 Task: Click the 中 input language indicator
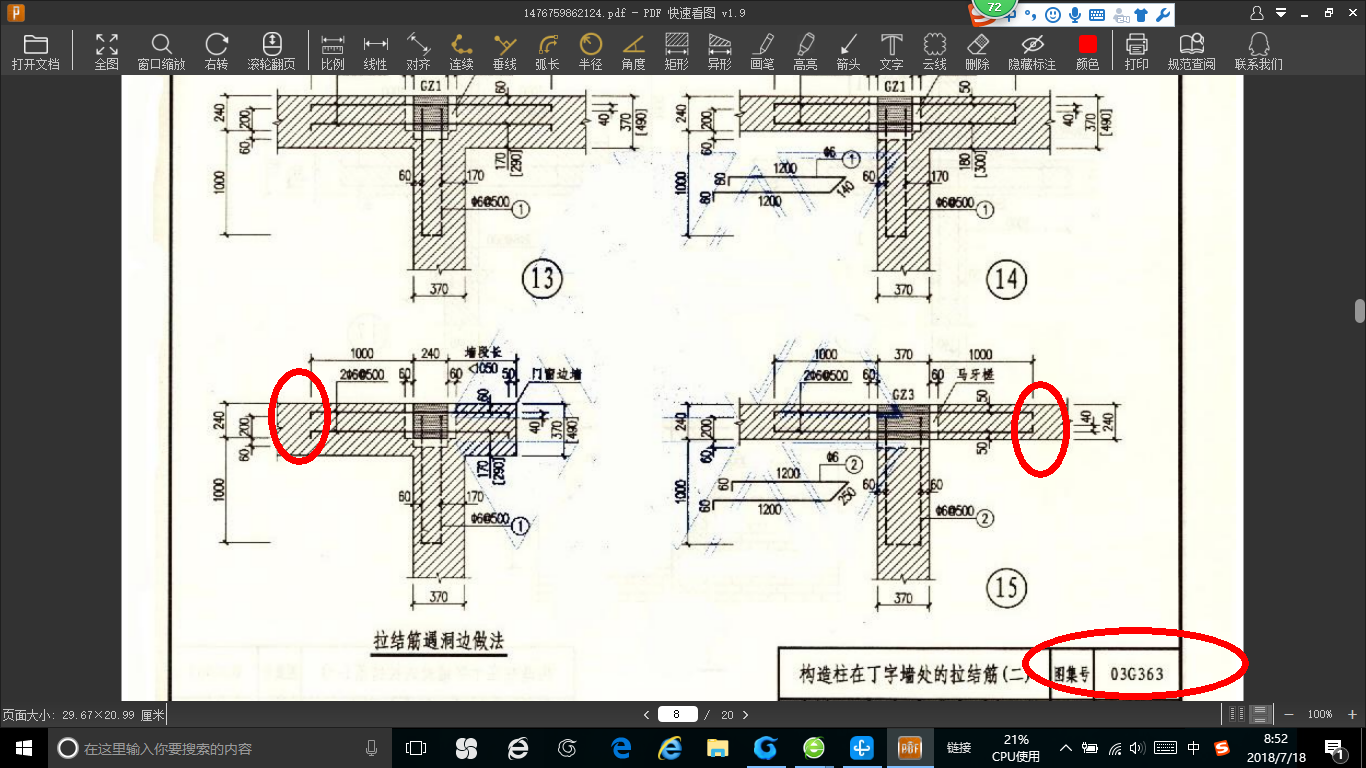coord(1194,748)
